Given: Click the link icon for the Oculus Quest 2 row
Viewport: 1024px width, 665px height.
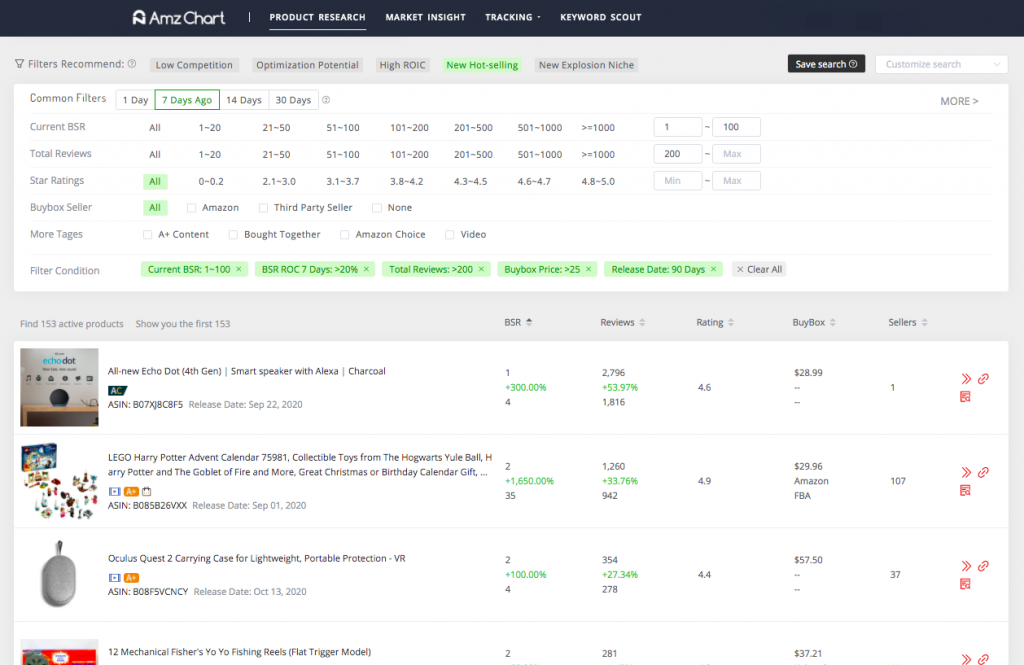Looking at the screenshot, I should [983, 565].
